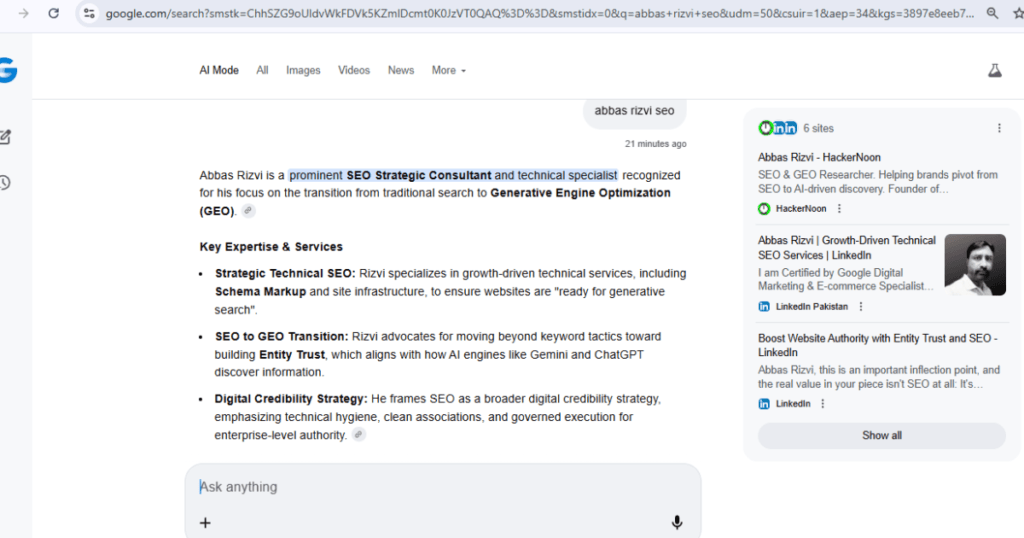Switch to the Images tab
This screenshot has height=538, width=1024.
click(x=303, y=71)
